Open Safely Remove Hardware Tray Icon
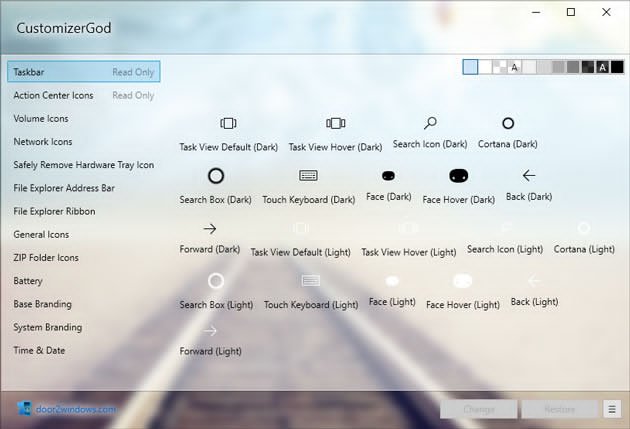Viewport: 630px width, 429px height. pyautogui.click(x=84, y=165)
